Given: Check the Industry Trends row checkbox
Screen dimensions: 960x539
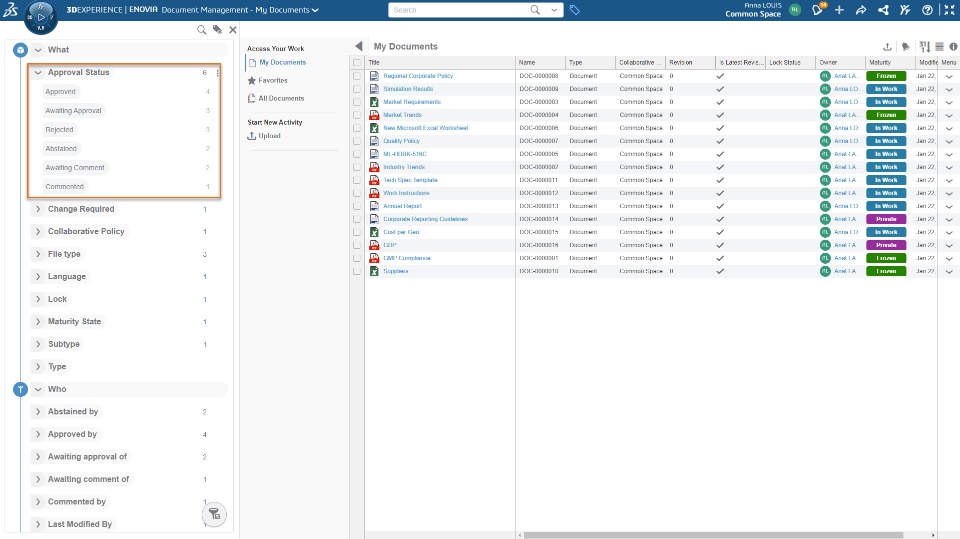Looking at the screenshot, I should click(357, 167).
